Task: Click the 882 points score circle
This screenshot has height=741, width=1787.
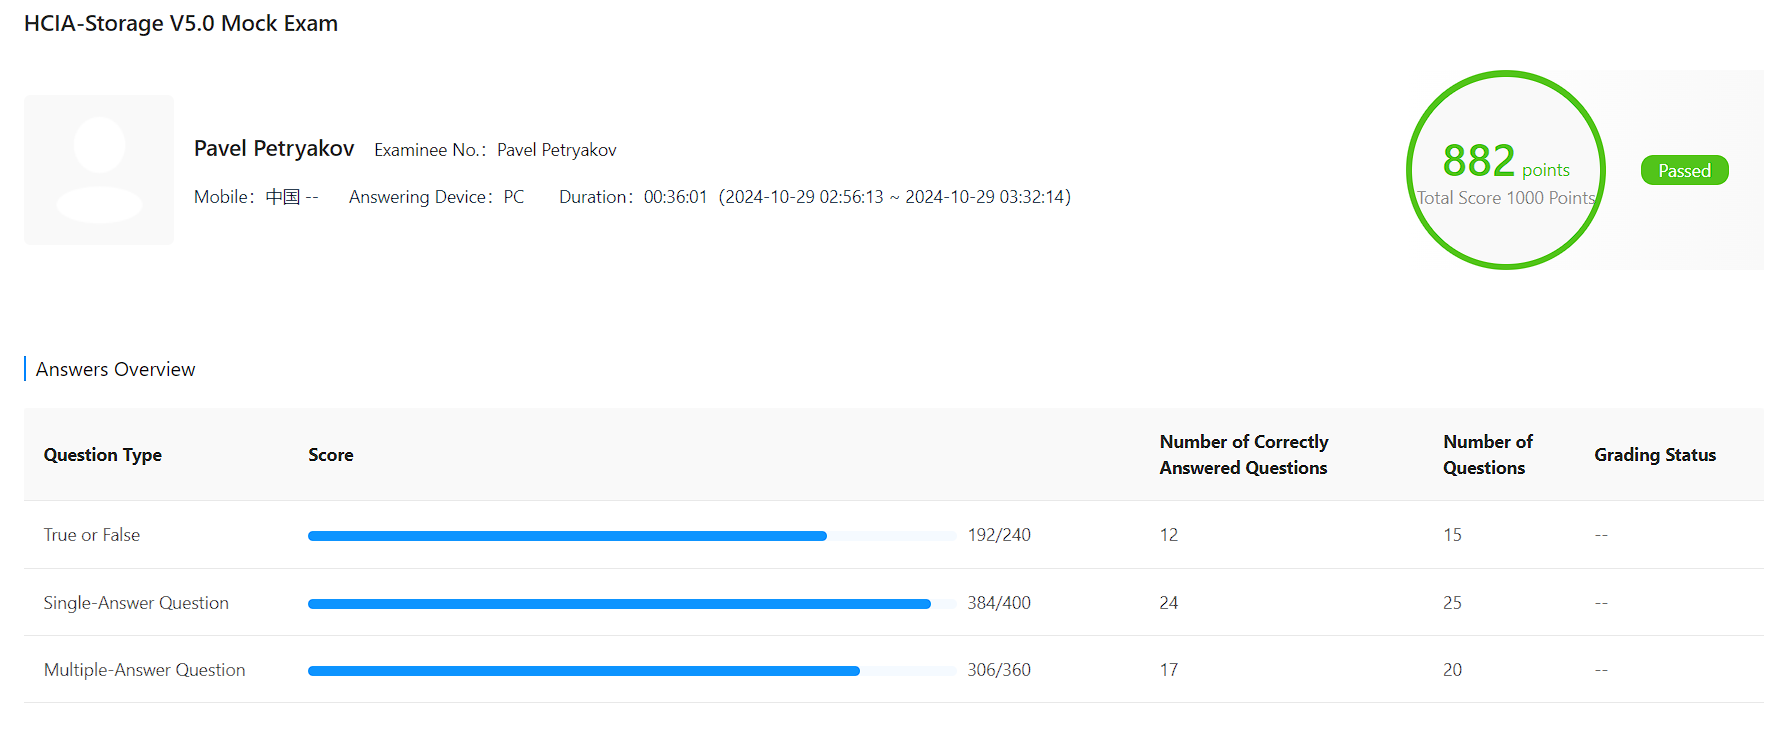Action: [x=1505, y=170]
